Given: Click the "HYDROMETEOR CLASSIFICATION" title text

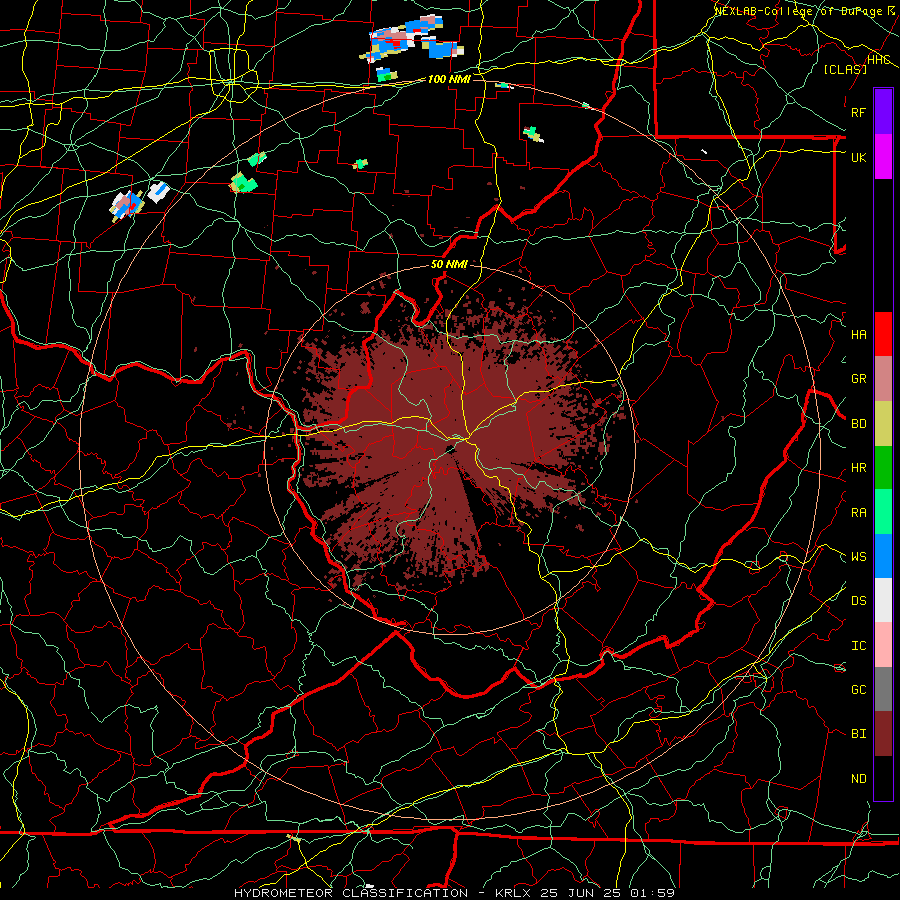Looking at the screenshot, I should pos(351,893).
